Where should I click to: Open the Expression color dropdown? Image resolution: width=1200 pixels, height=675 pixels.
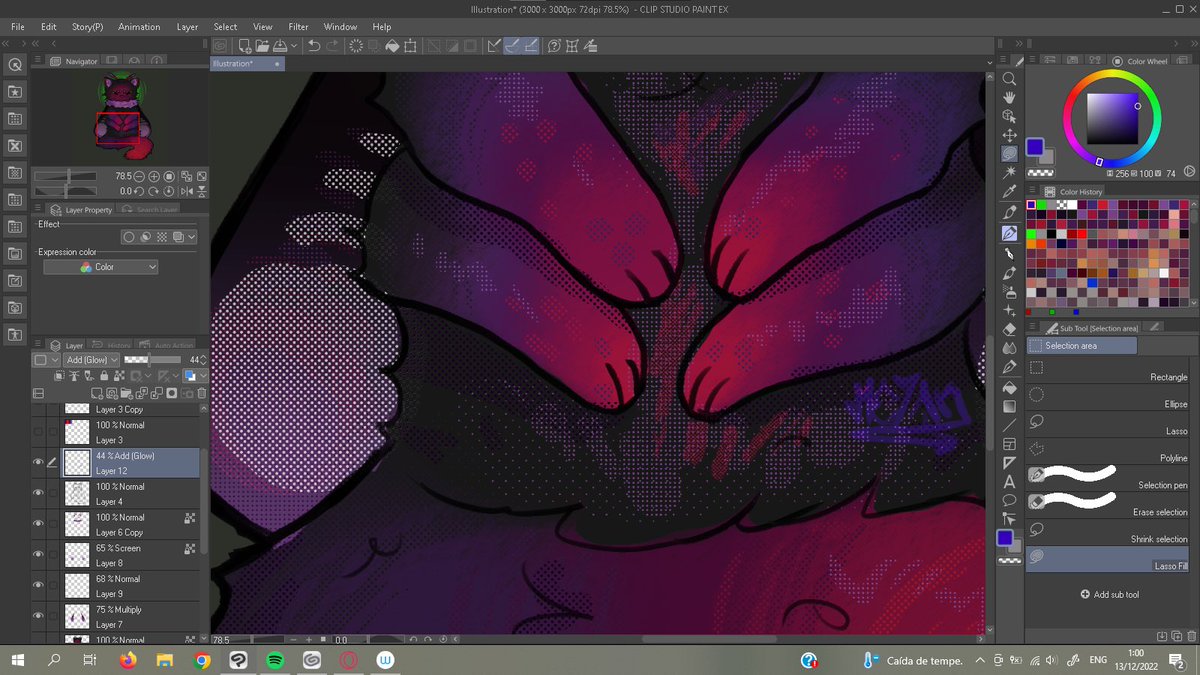[x=101, y=267]
